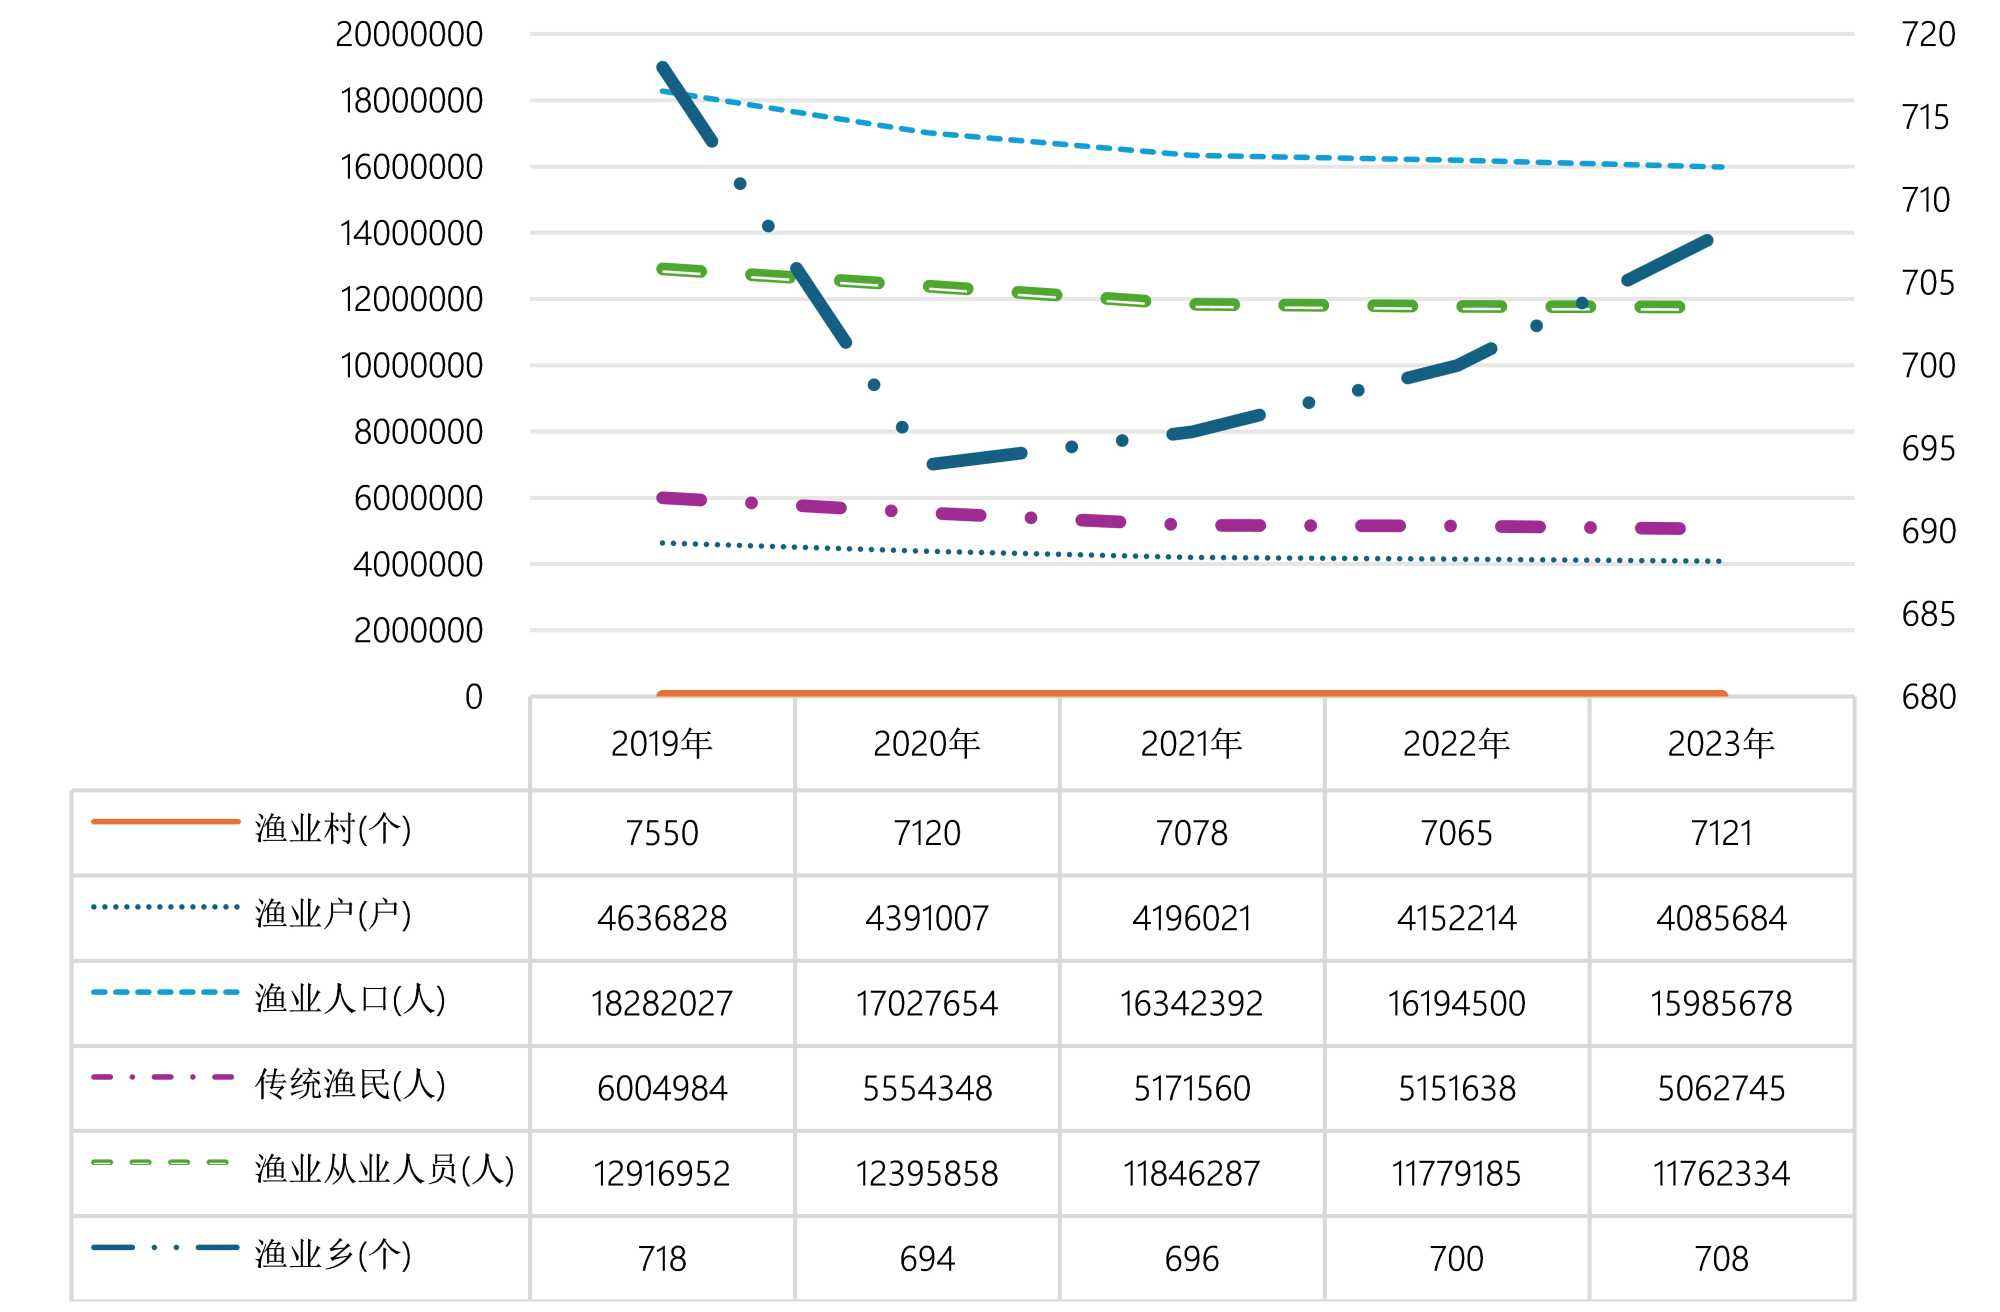2000x1312 pixels.
Task: Click the orange 渔业村 legend line
Action: pos(165,822)
